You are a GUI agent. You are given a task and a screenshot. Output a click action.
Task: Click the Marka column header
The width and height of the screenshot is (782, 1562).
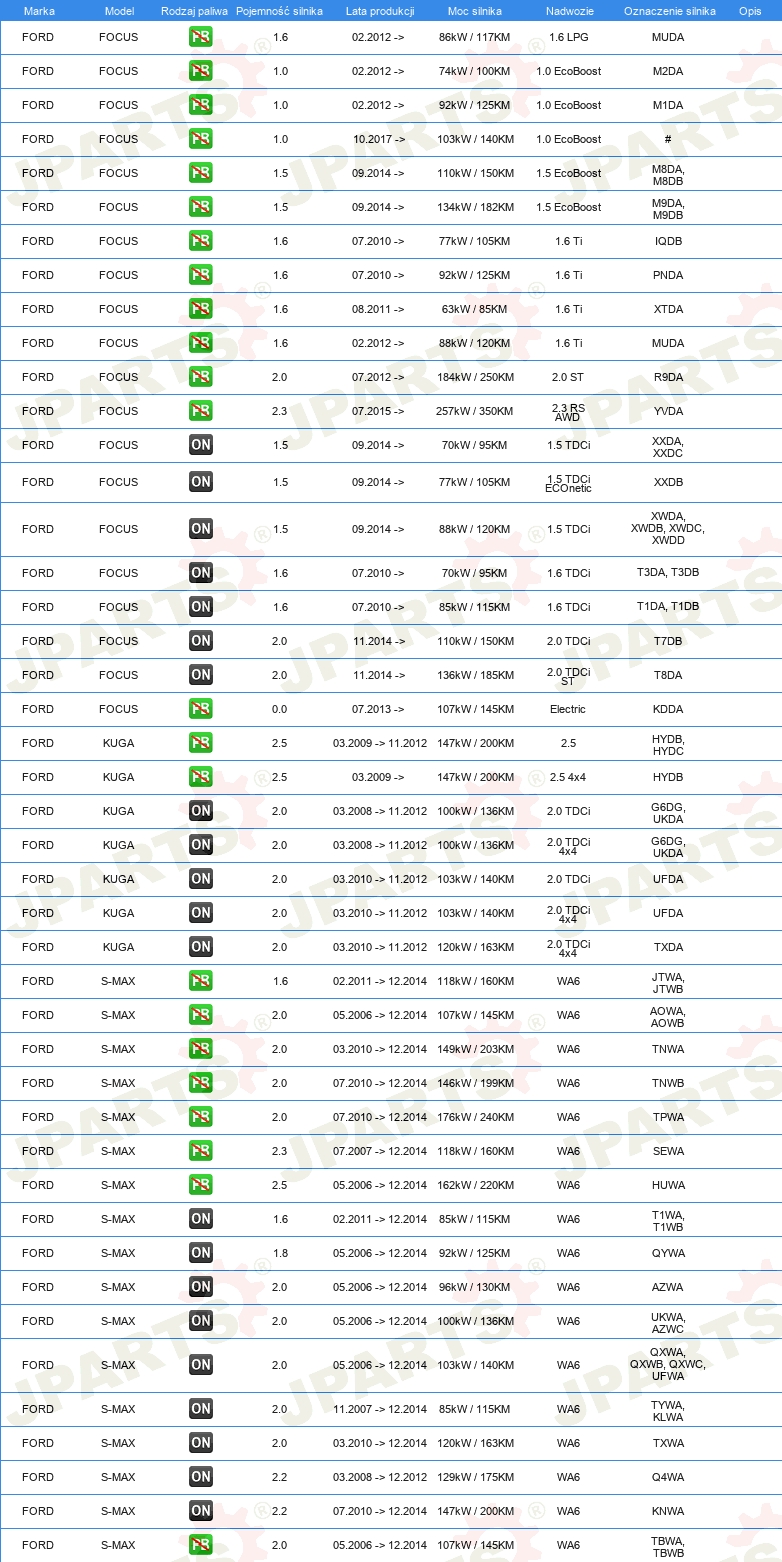39,10
